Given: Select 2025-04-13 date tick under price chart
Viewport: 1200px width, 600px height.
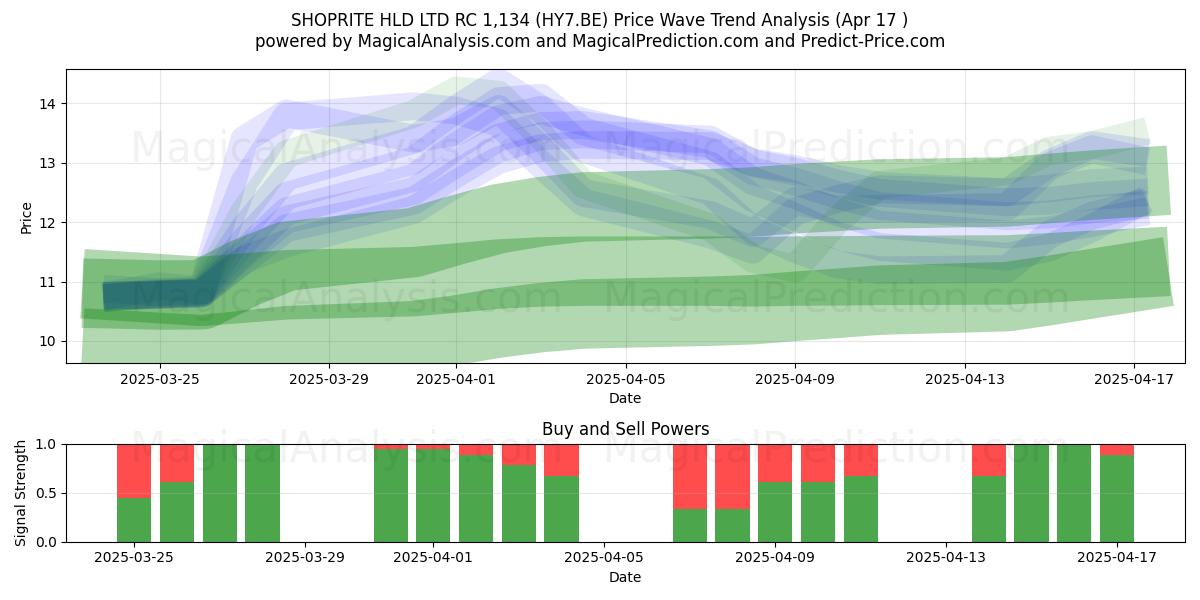Looking at the screenshot, I should tap(965, 379).
